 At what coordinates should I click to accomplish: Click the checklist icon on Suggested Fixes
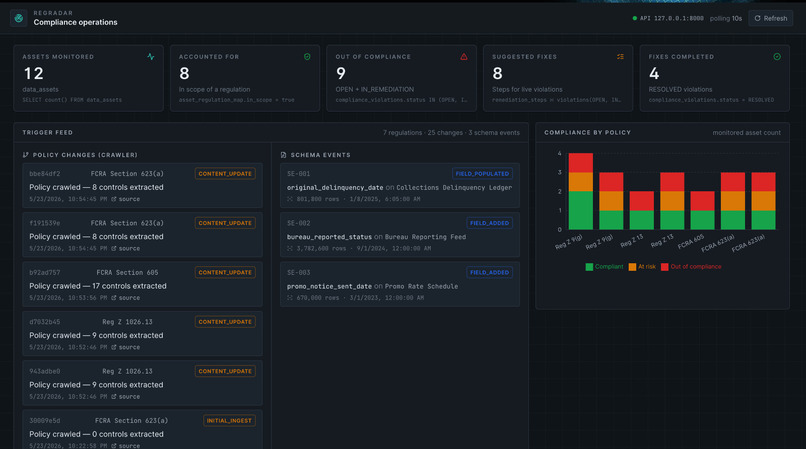coord(620,57)
